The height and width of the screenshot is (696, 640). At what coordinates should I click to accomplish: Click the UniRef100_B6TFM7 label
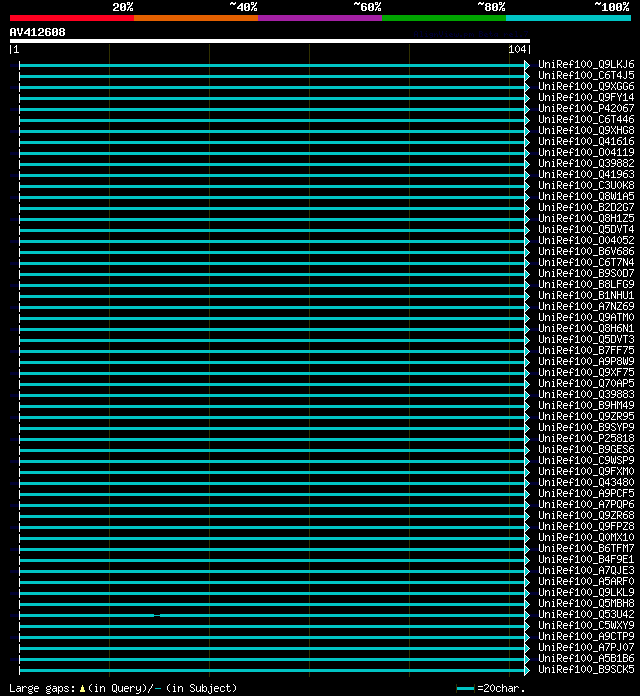586,549
